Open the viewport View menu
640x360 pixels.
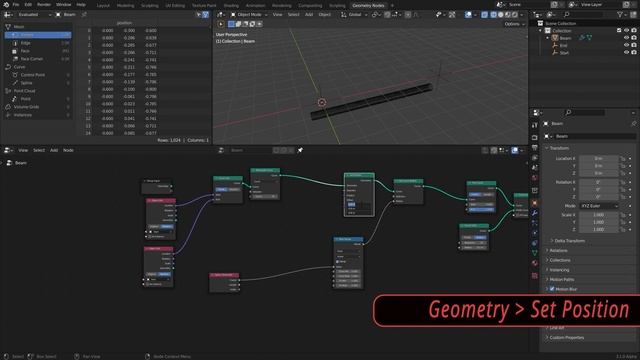click(x=278, y=15)
